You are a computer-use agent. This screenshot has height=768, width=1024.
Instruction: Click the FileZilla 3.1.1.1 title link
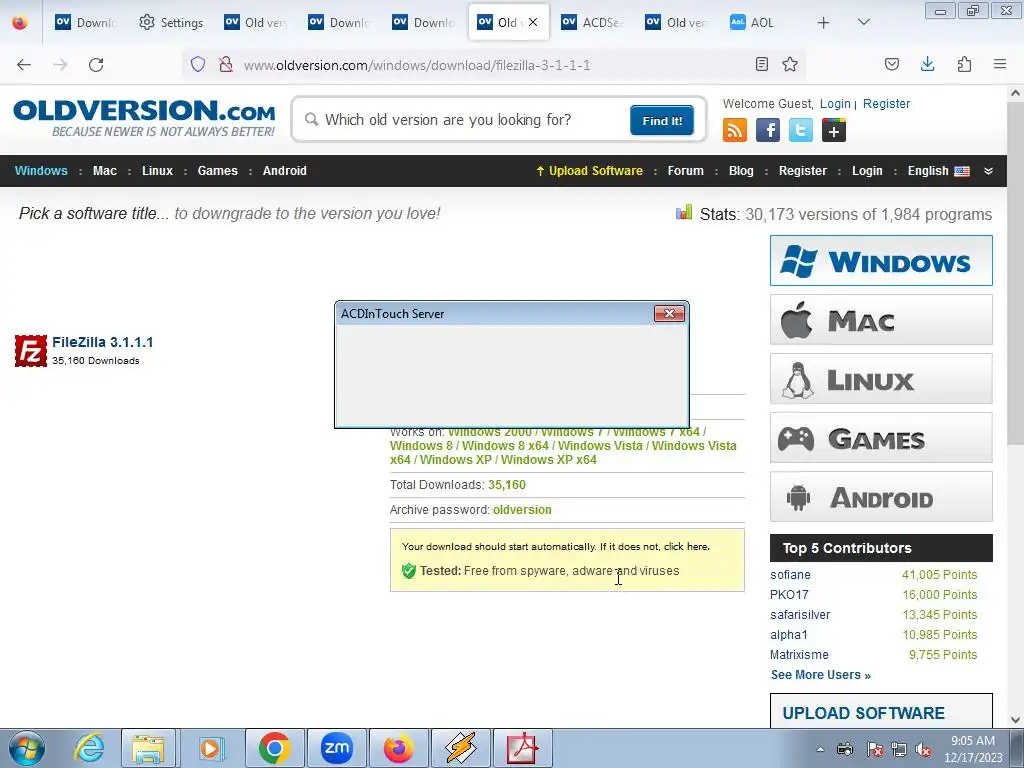(x=103, y=342)
